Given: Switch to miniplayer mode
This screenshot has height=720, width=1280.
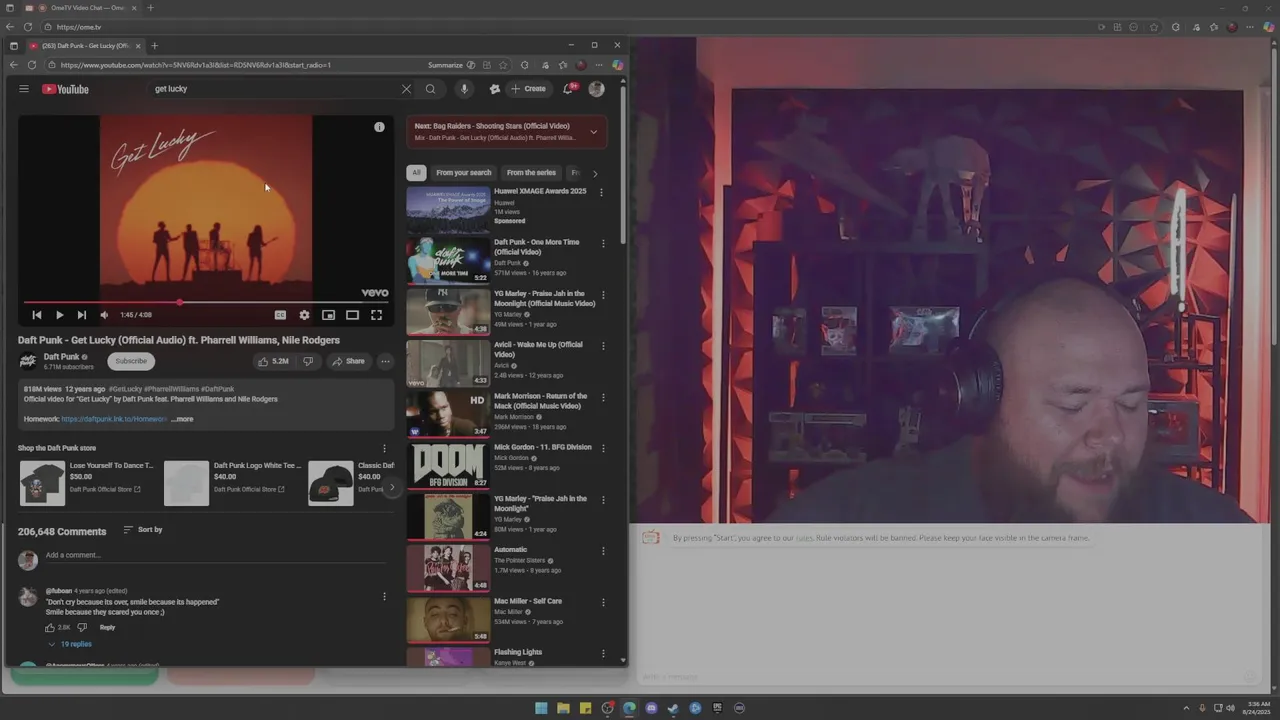Looking at the screenshot, I should point(328,315).
